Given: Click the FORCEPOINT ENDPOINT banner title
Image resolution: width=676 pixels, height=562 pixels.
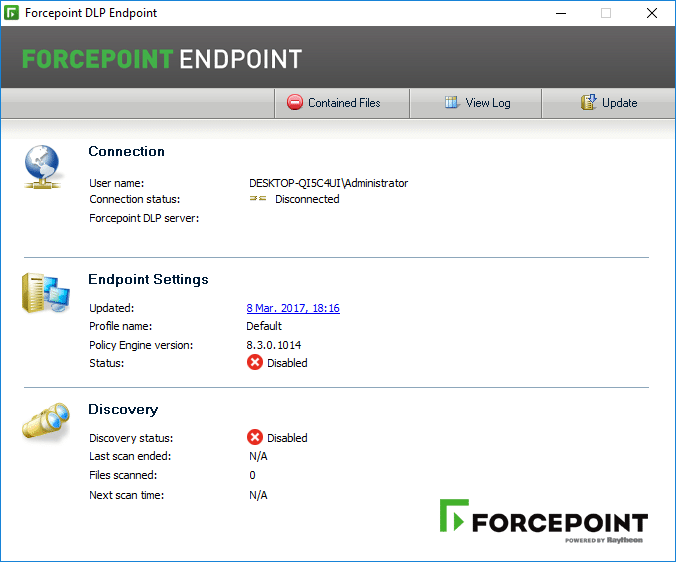Looking at the screenshot, I should [x=162, y=59].
